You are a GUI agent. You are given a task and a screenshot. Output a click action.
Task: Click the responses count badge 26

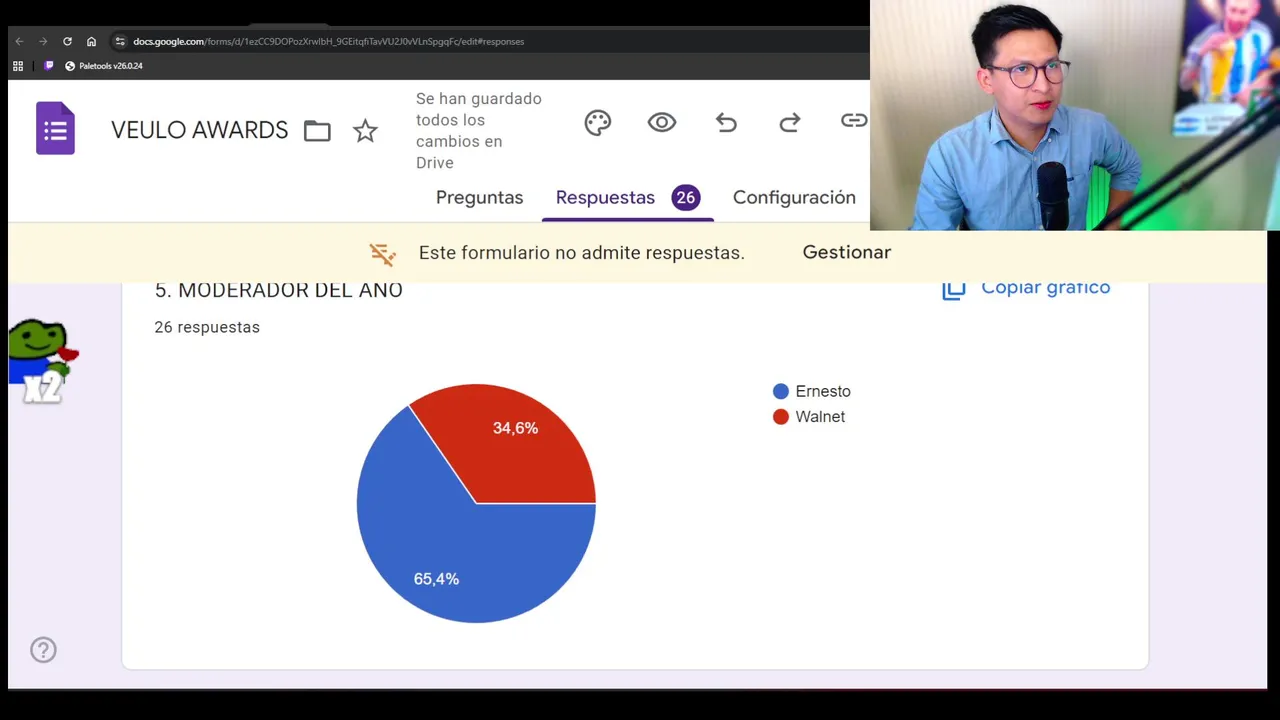[x=685, y=198]
